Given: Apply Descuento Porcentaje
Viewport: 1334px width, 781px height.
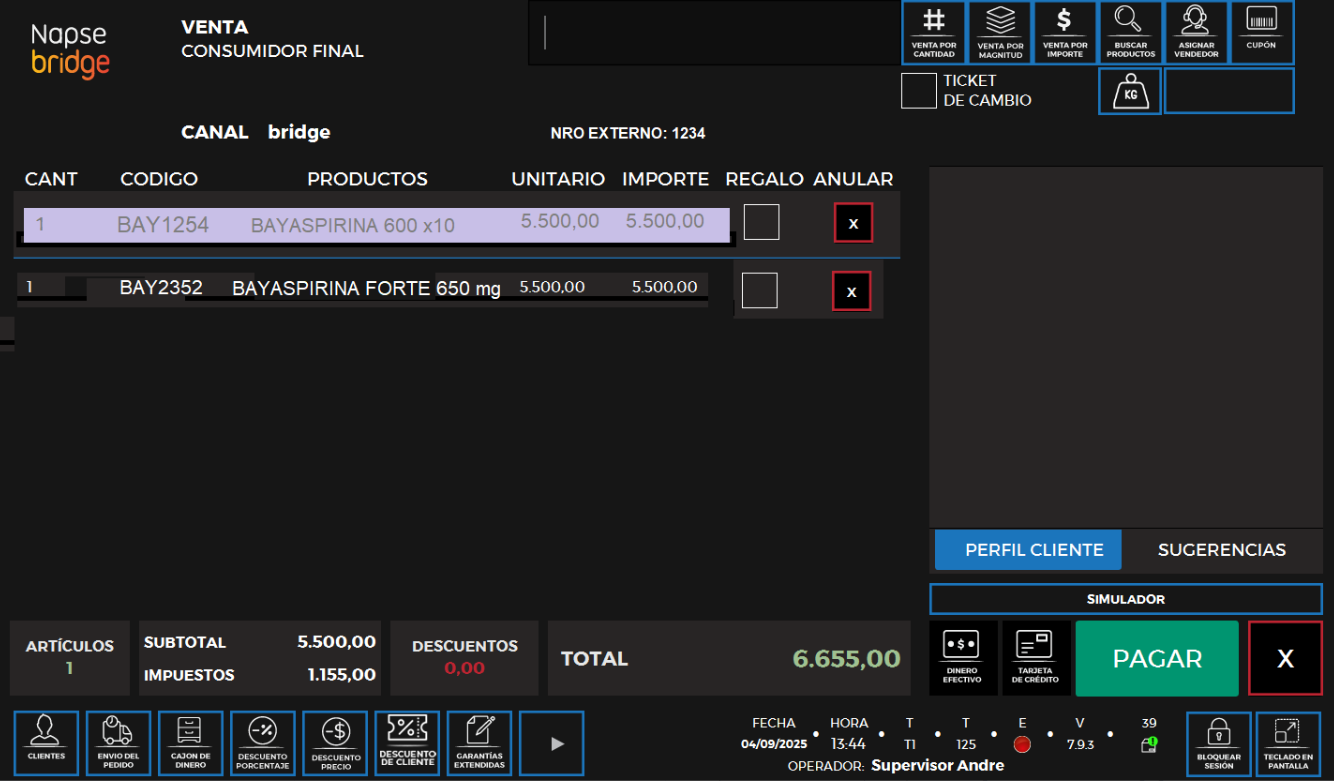Looking at the screenshot, I should pyautogui.click(x=263, y=743).
